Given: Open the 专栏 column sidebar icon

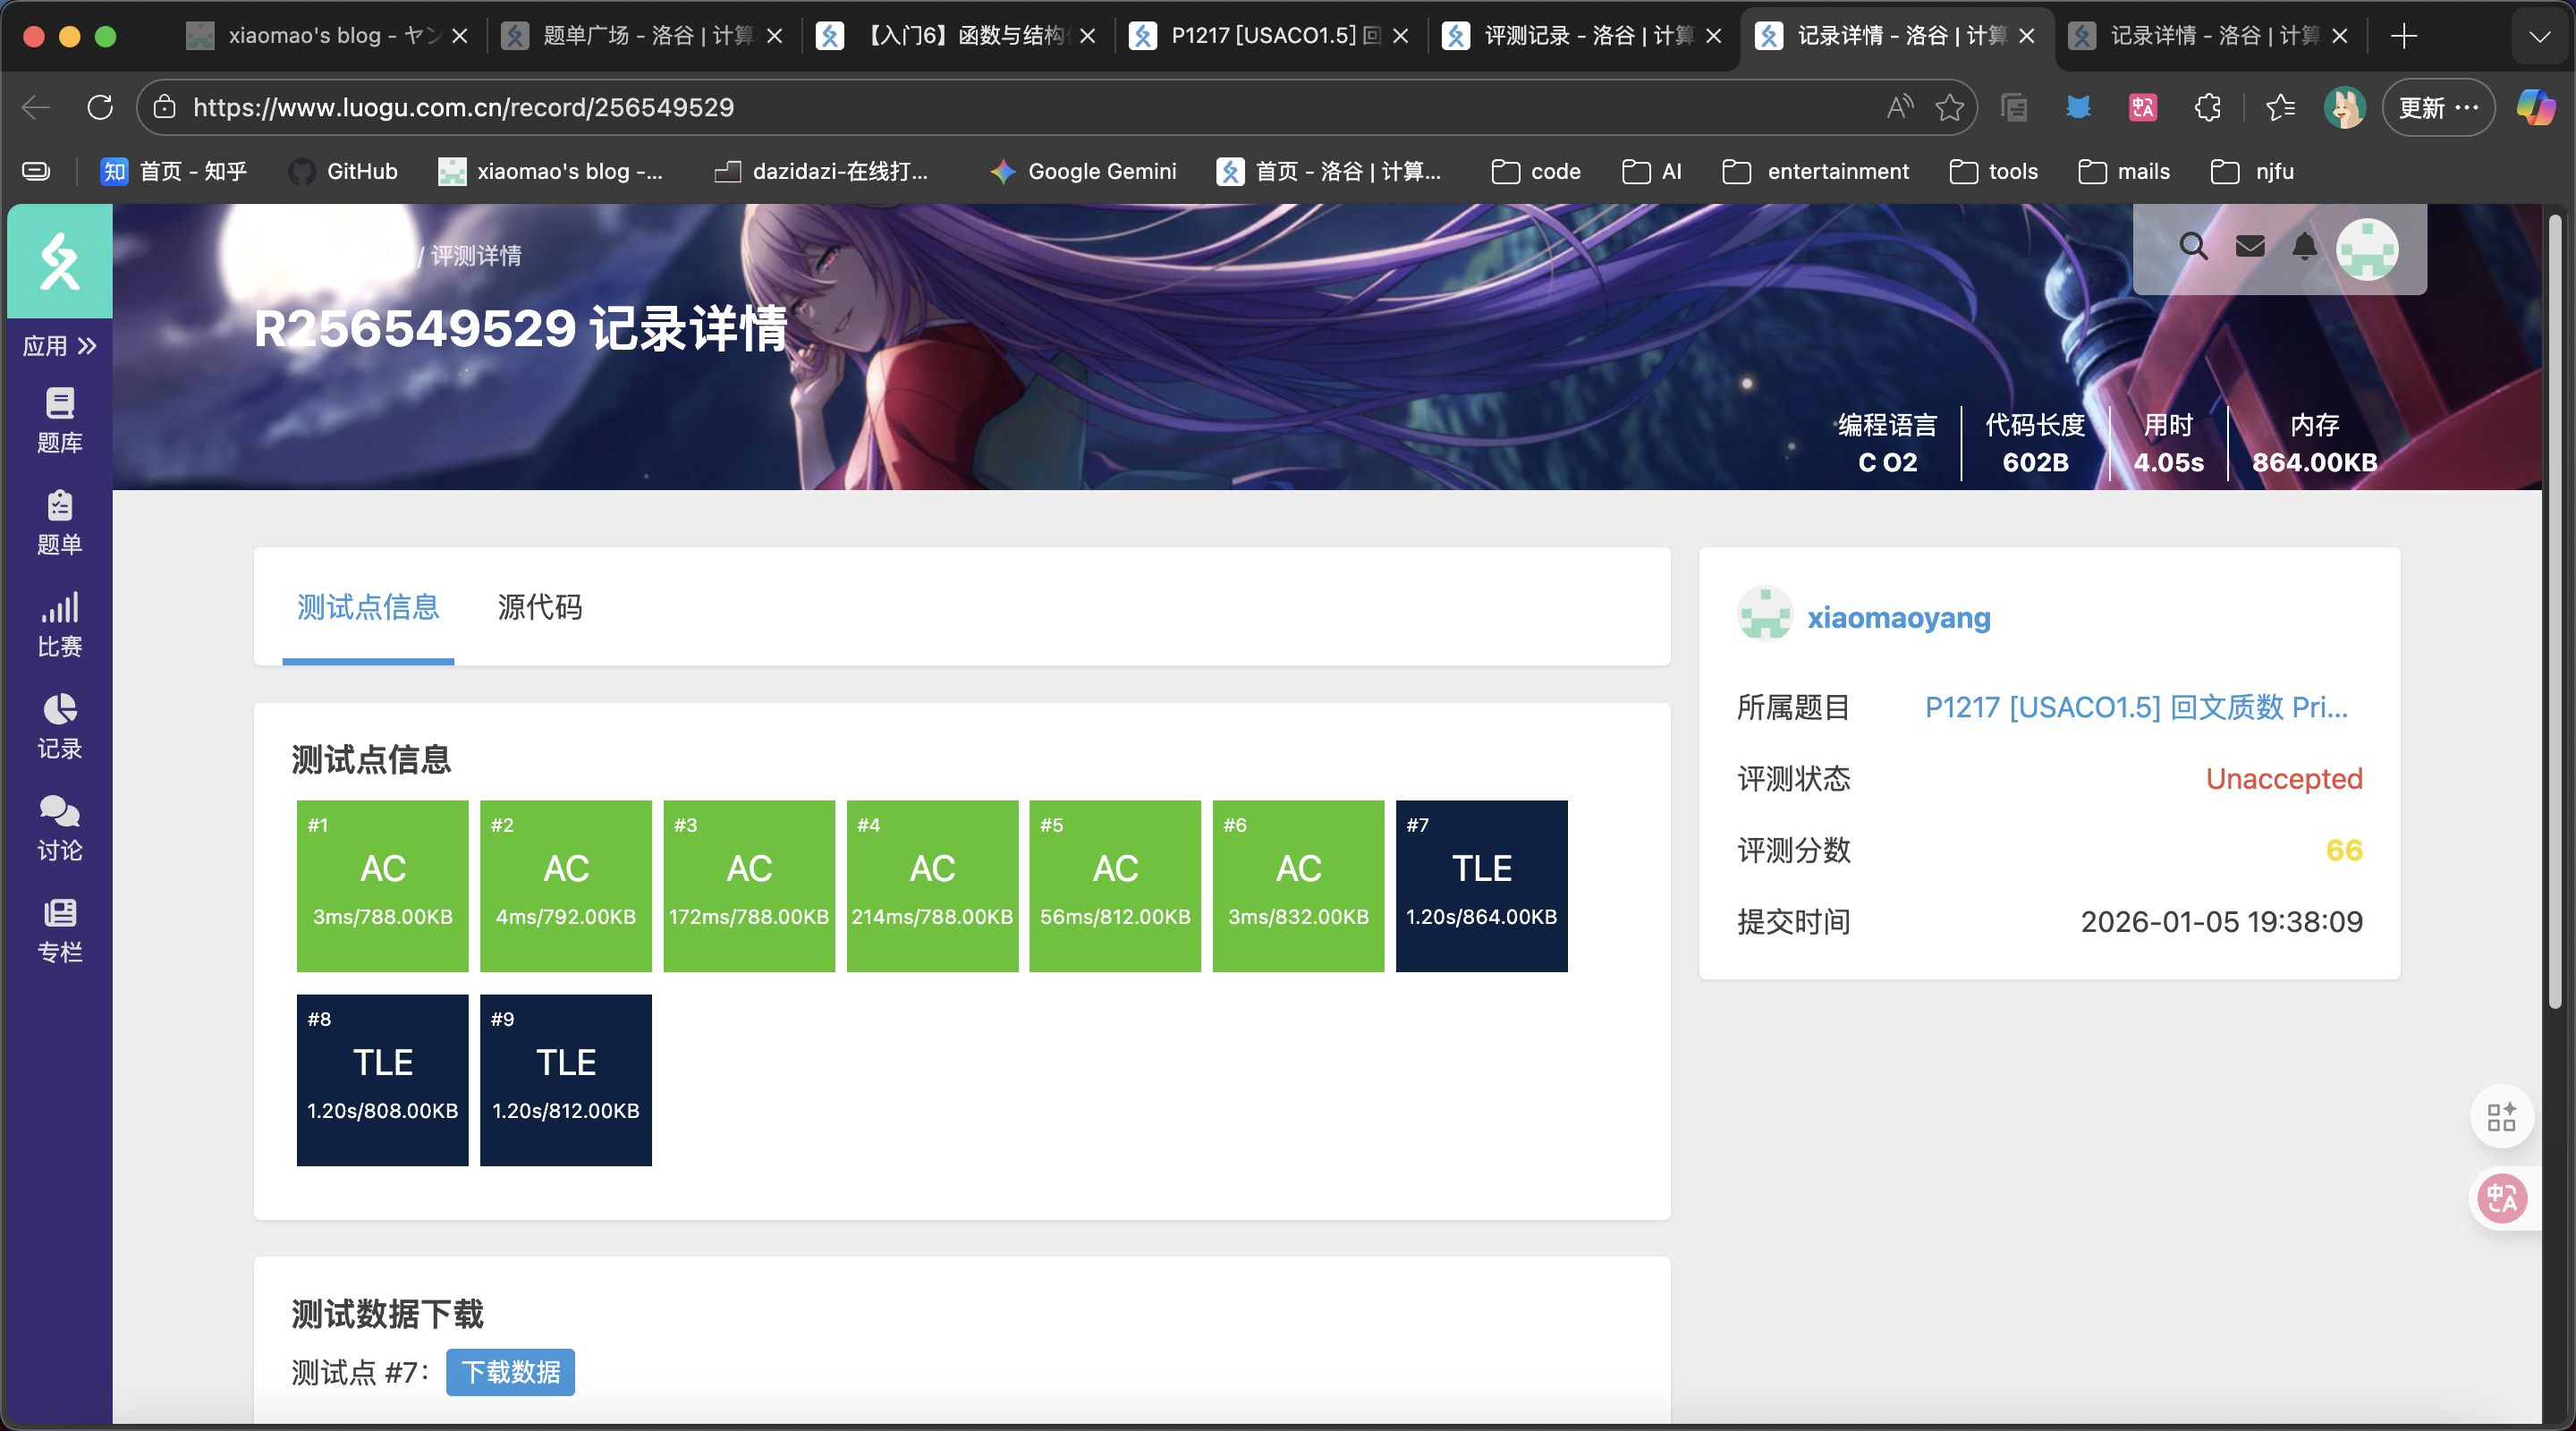Looking at the screenshot, I should 59,930.
